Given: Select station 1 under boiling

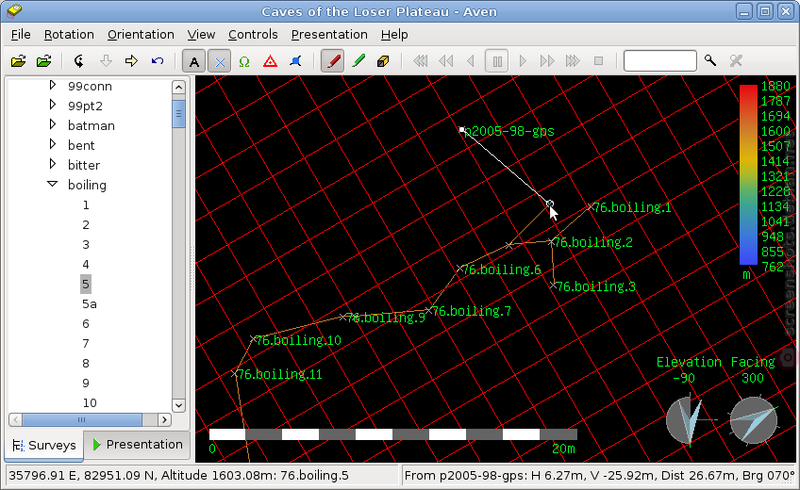Looking at the screenshot, I should (86, 205).
